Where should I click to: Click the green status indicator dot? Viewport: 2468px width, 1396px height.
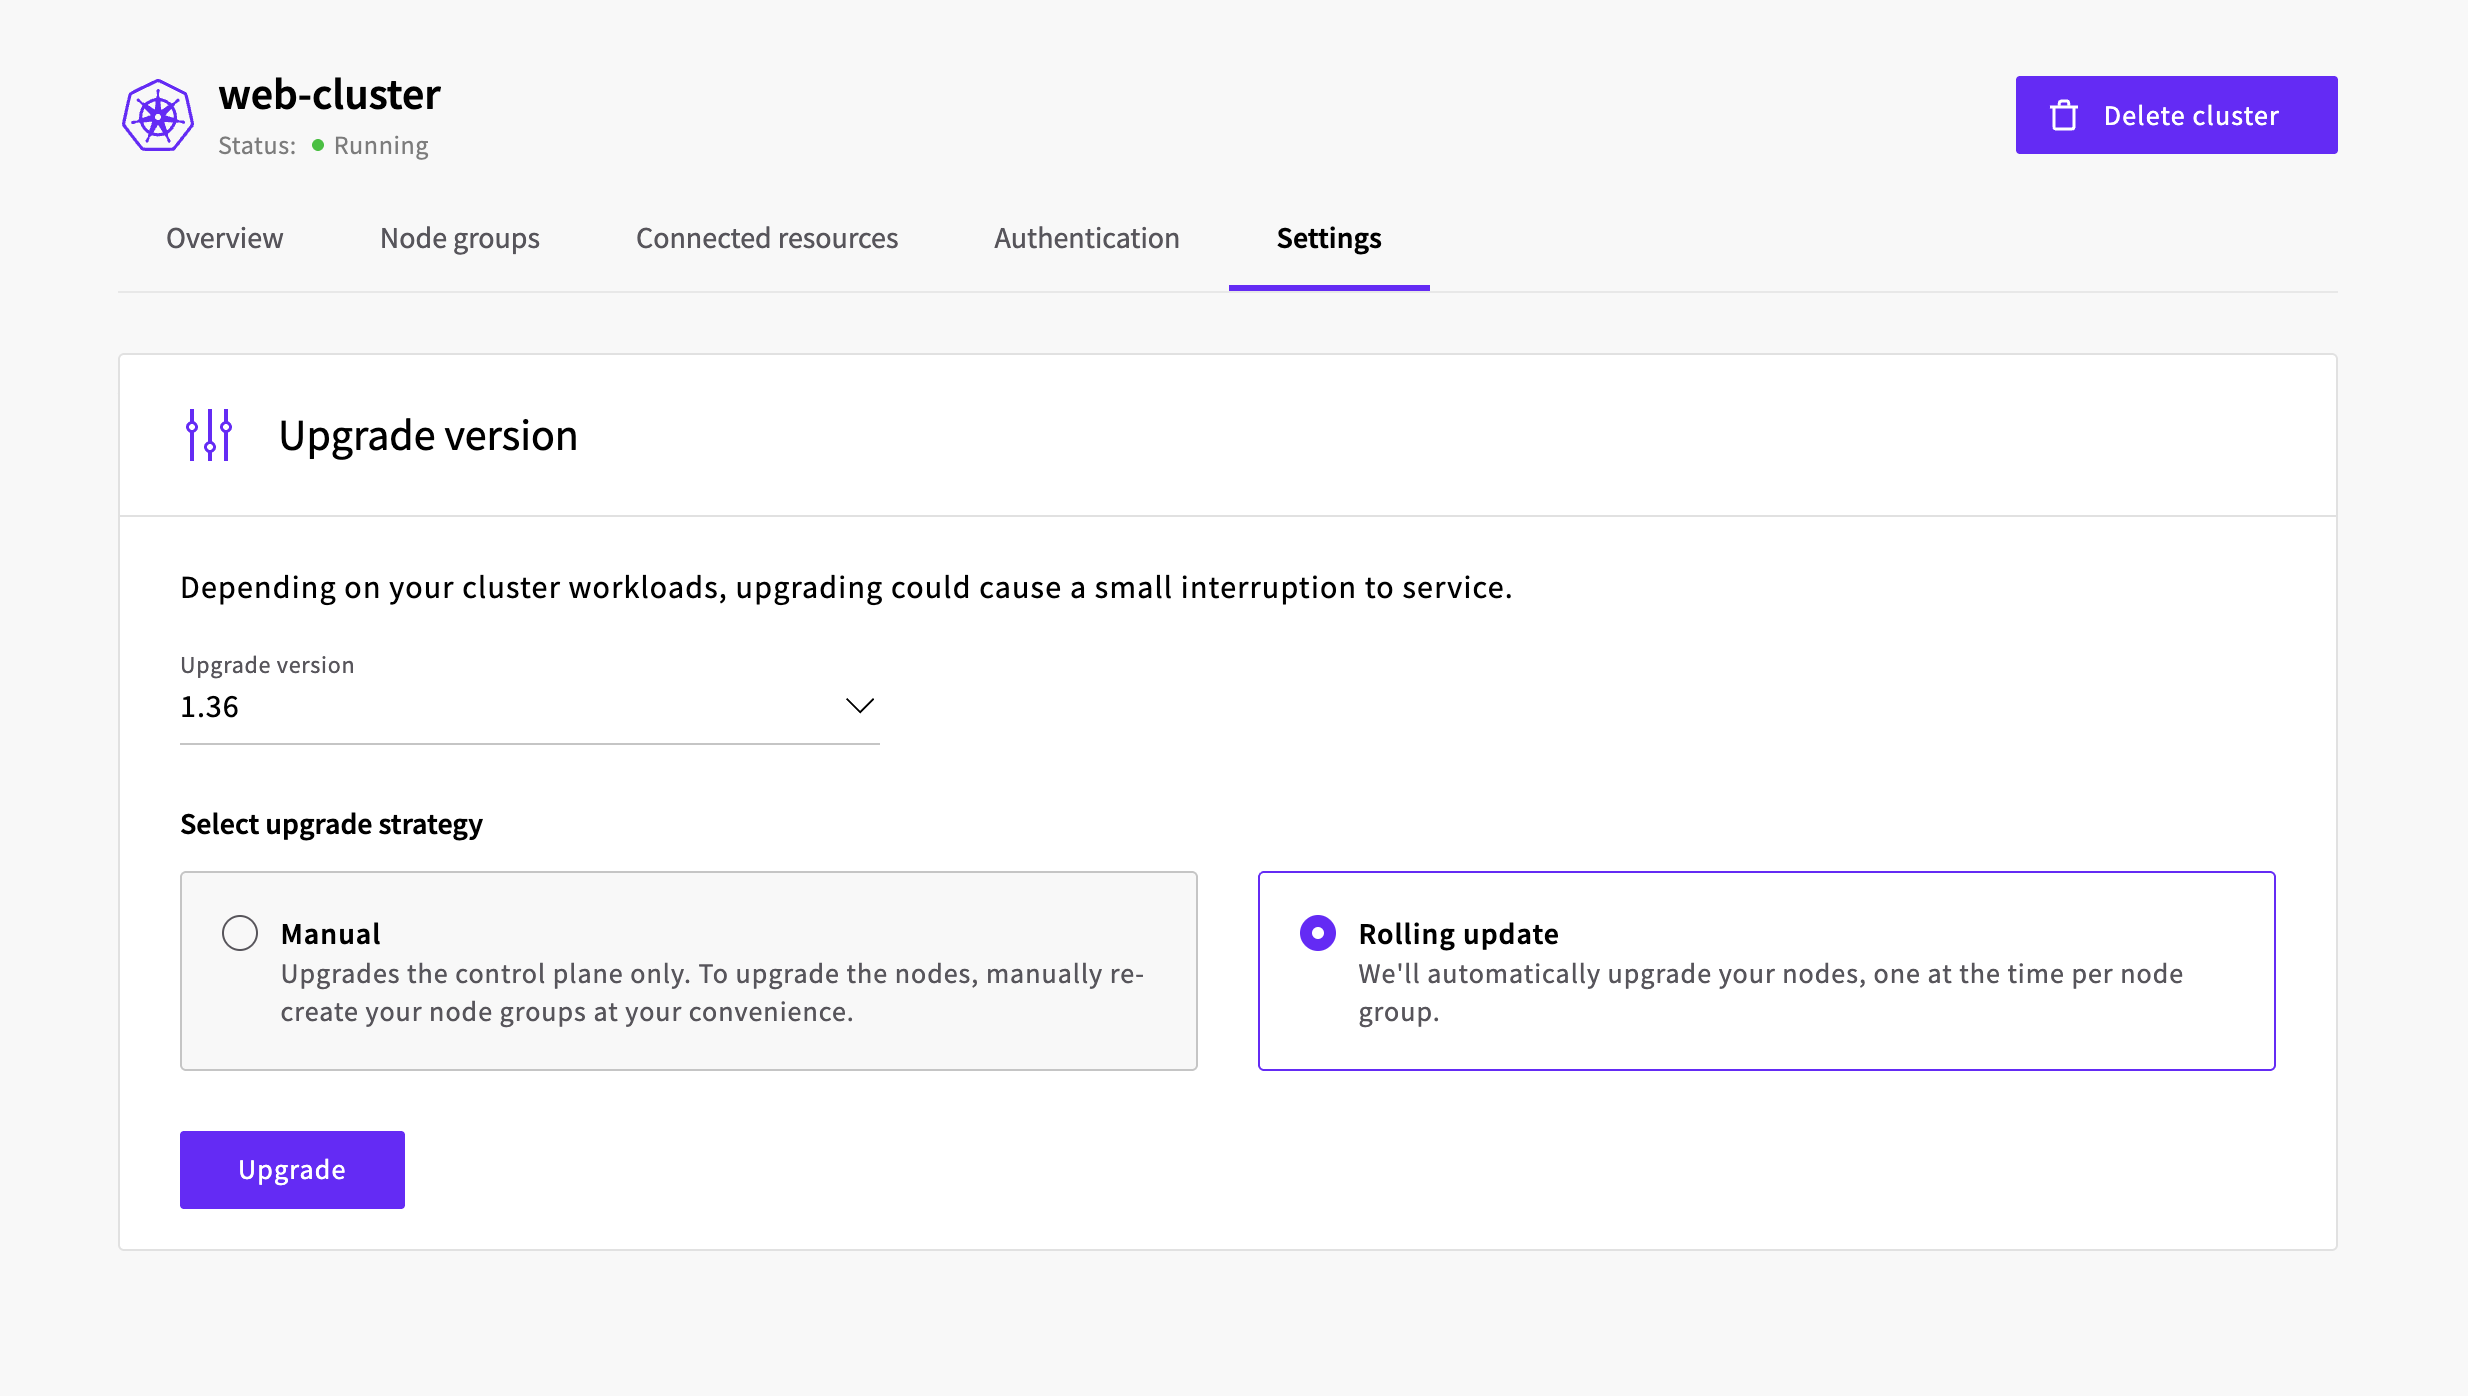(x=318, y=145)
